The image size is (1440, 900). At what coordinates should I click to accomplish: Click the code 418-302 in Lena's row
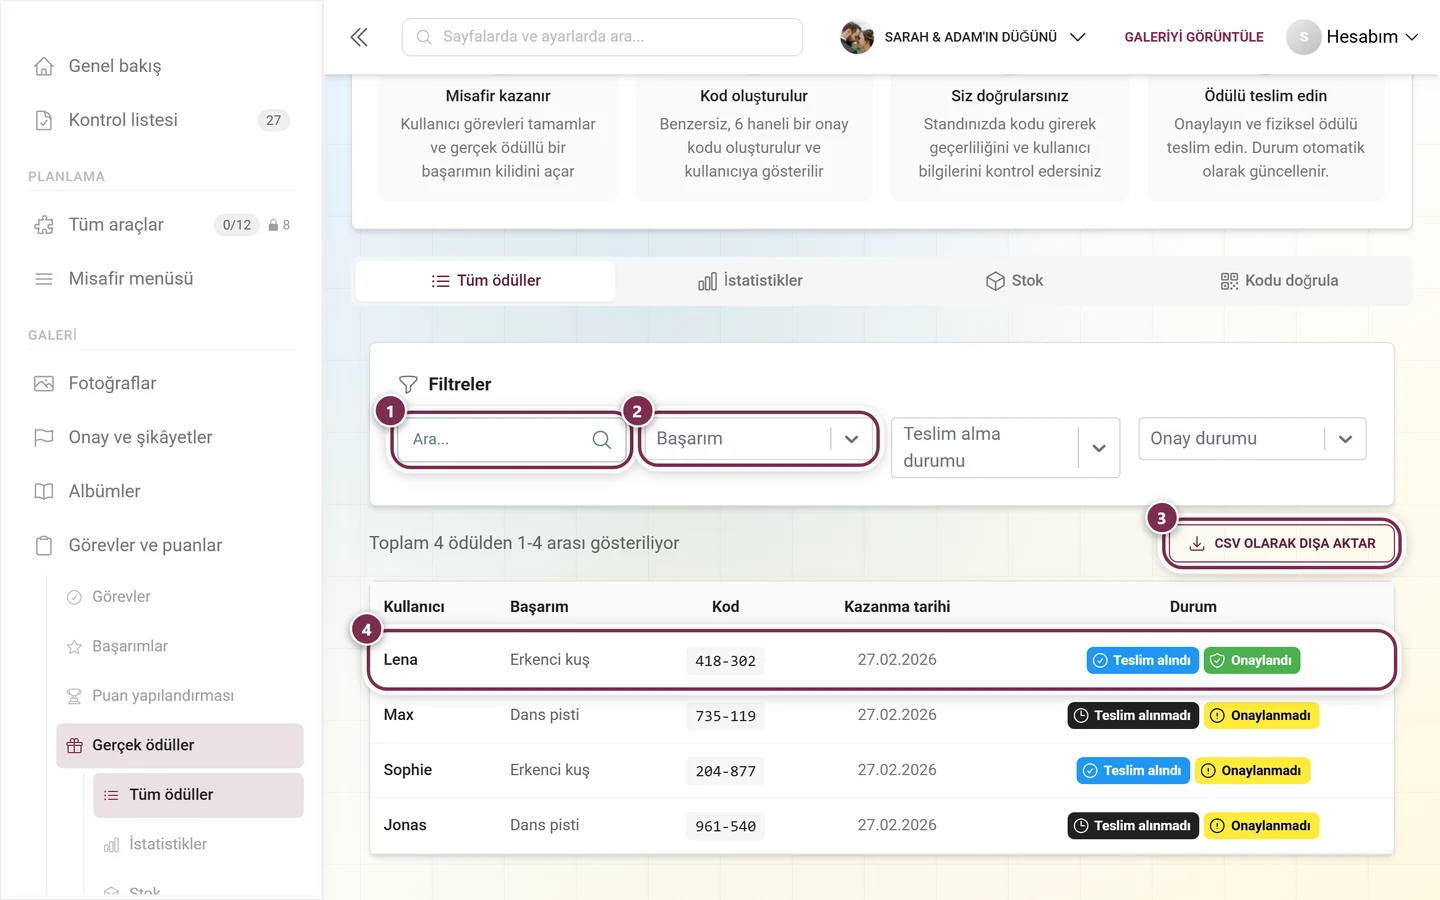click(725, 661)
